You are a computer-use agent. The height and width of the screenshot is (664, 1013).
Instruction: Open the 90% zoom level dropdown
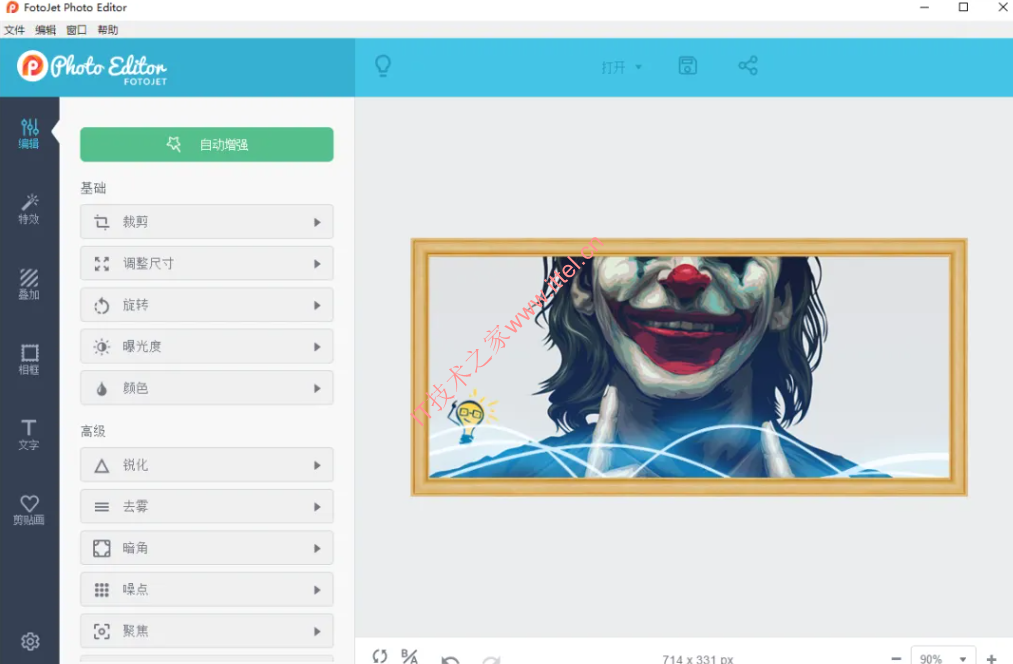pyautogui.click(x=943, y=656)
